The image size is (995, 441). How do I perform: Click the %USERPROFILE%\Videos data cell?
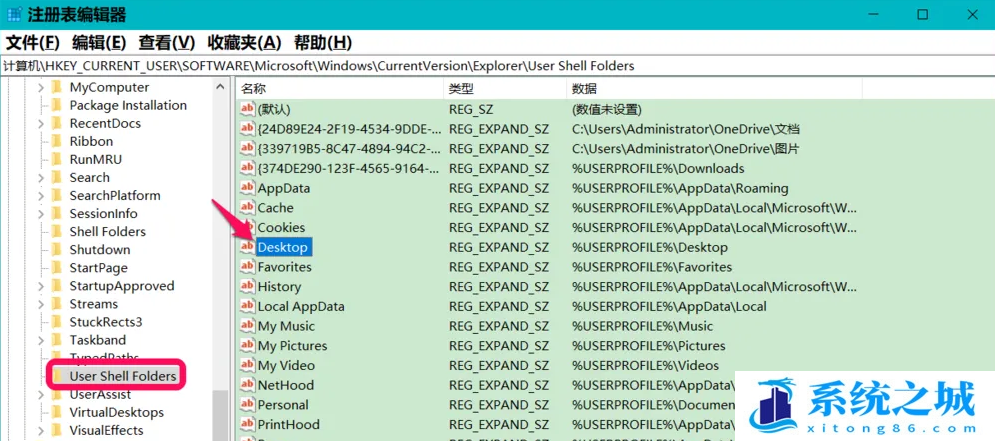645,365
